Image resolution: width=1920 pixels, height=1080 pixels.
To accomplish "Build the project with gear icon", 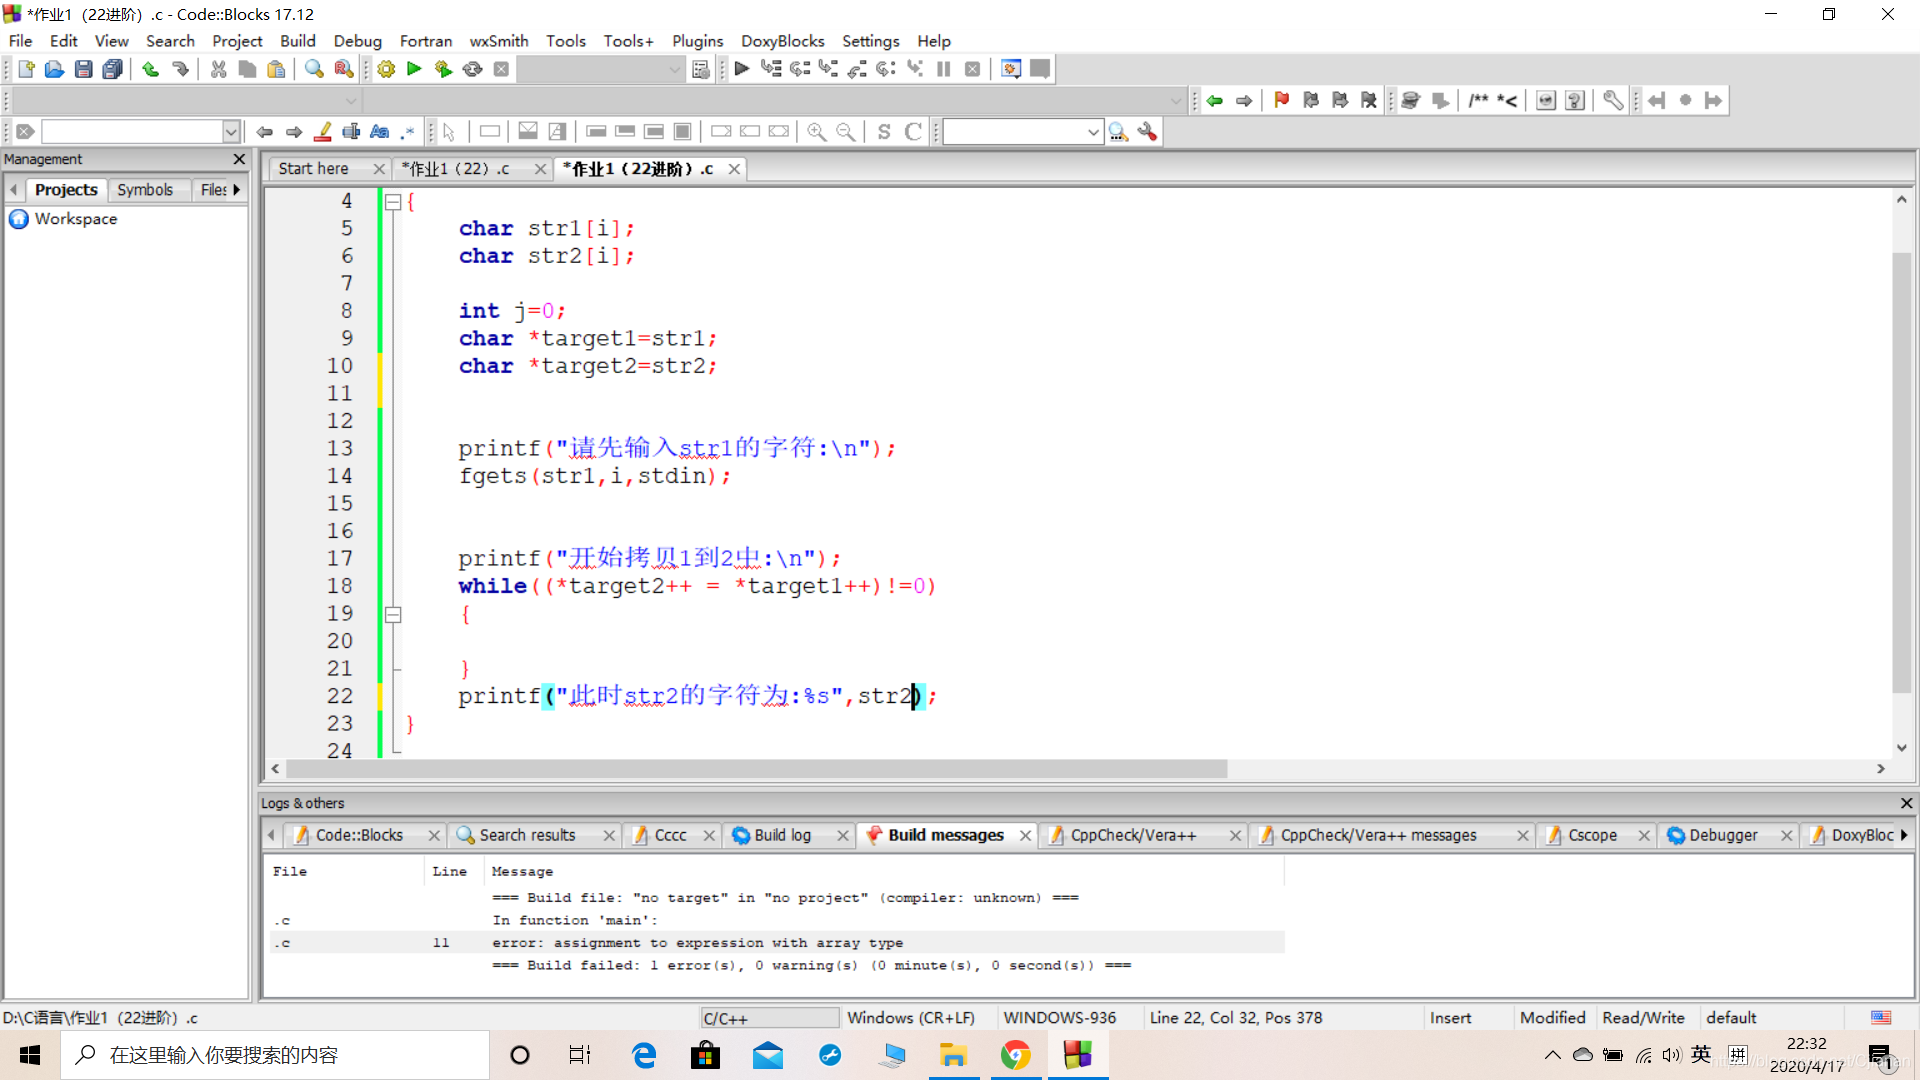I will (386, 69).
